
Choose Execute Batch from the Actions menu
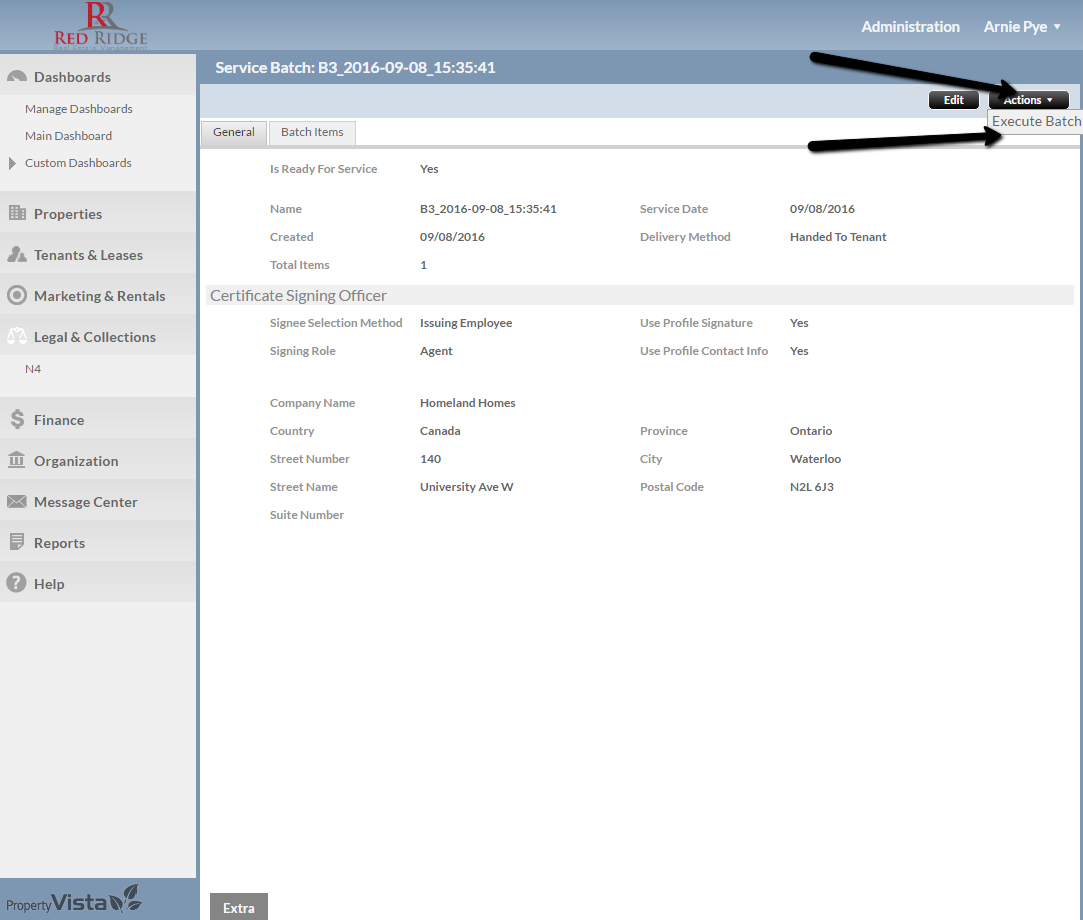pyautogui.click(x=1035, y=121)
